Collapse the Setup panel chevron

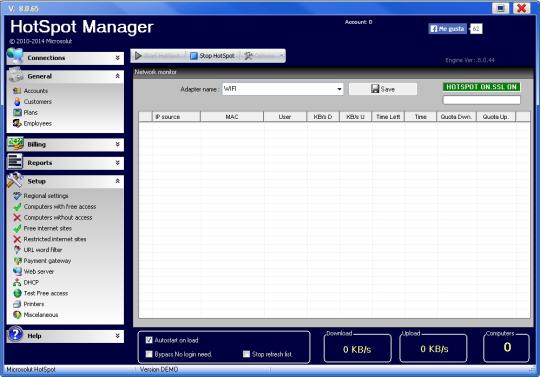pos(117,181)
